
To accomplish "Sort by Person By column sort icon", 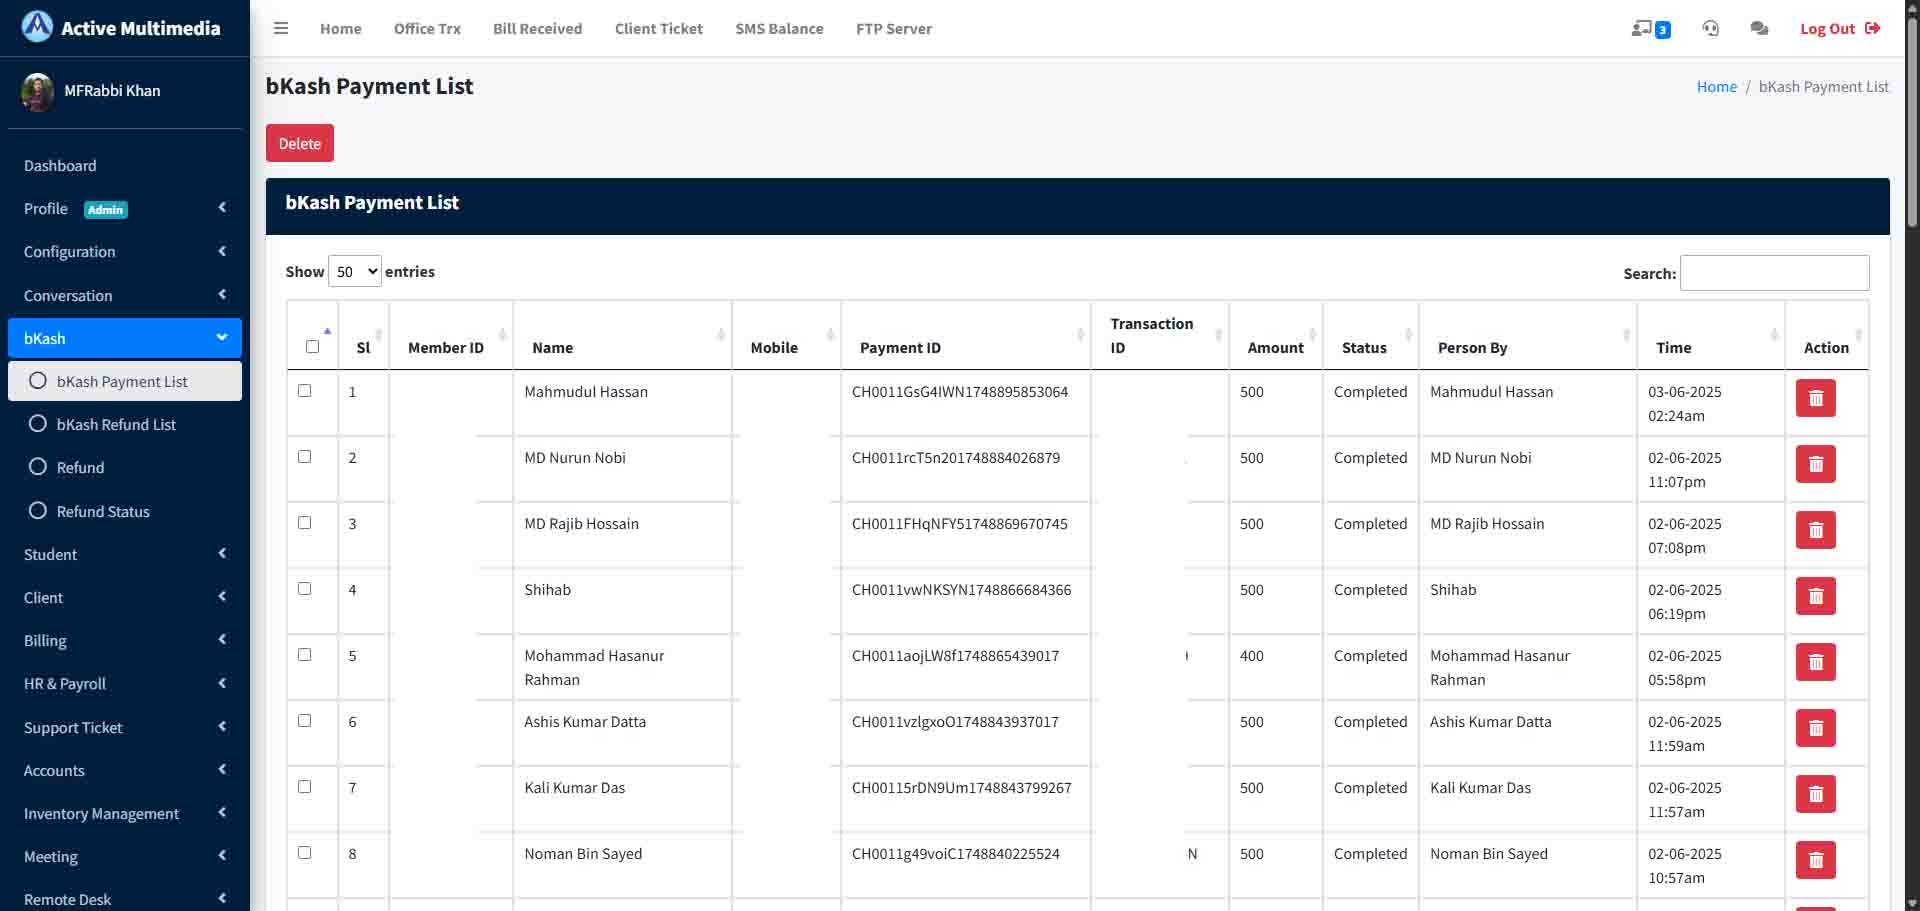I will 1626,334.
